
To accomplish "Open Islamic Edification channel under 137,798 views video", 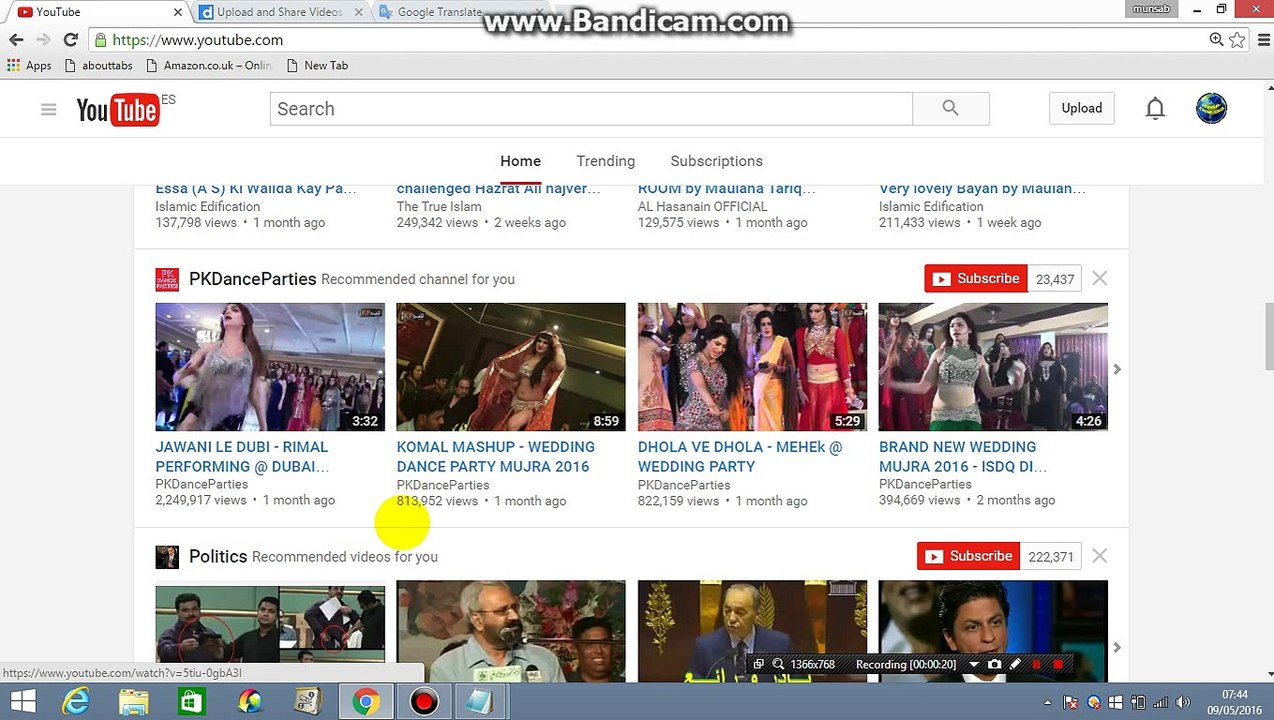I will 207,206.
